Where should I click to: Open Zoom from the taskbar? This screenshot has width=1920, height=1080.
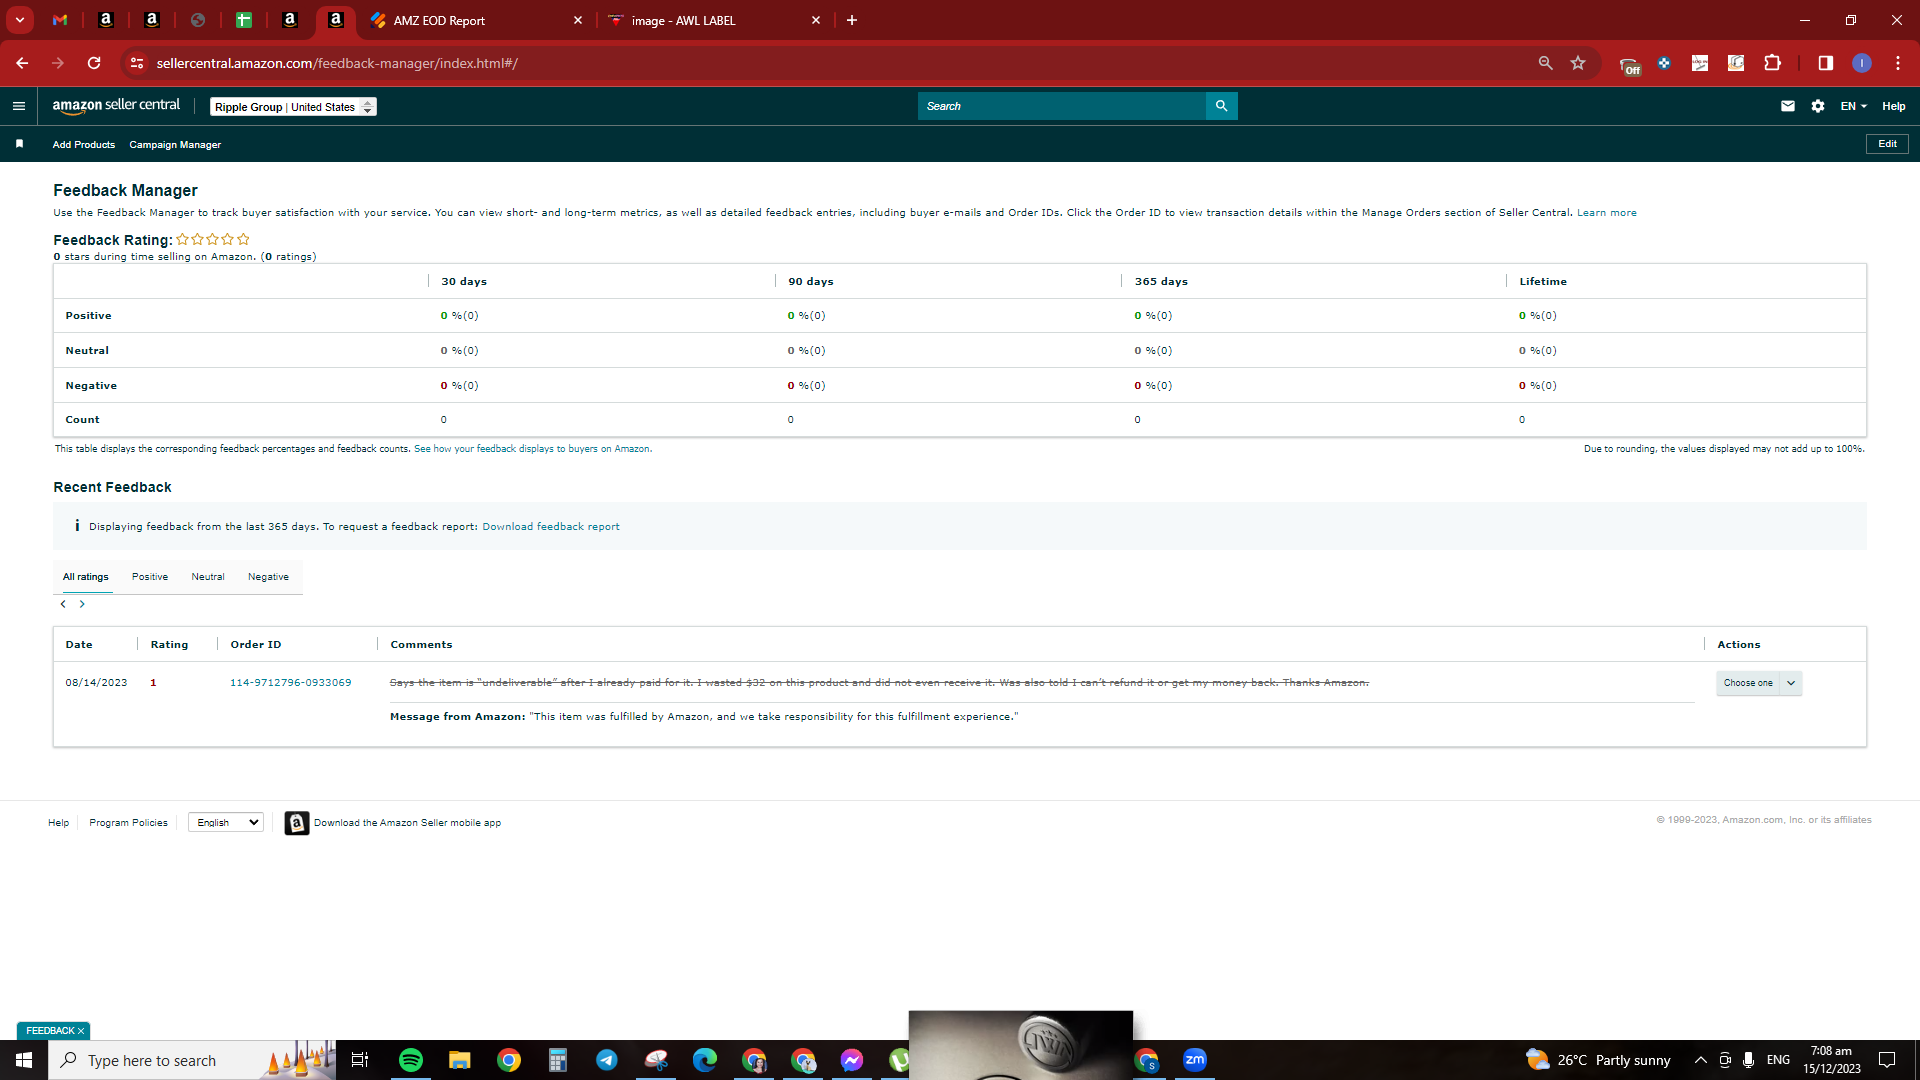click(x=1195, y=1060)
